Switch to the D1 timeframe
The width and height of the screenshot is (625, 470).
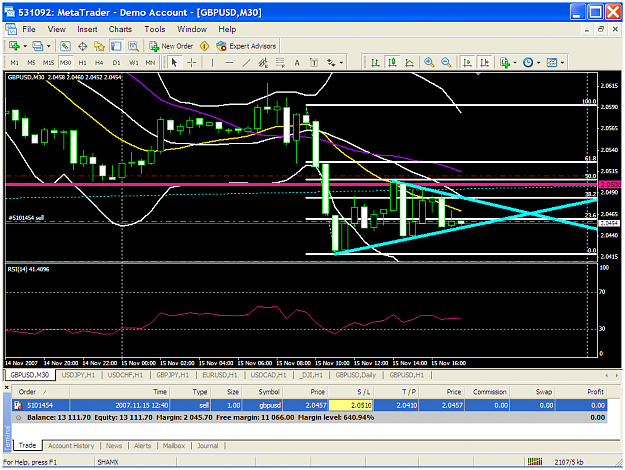tap(116, 63)
